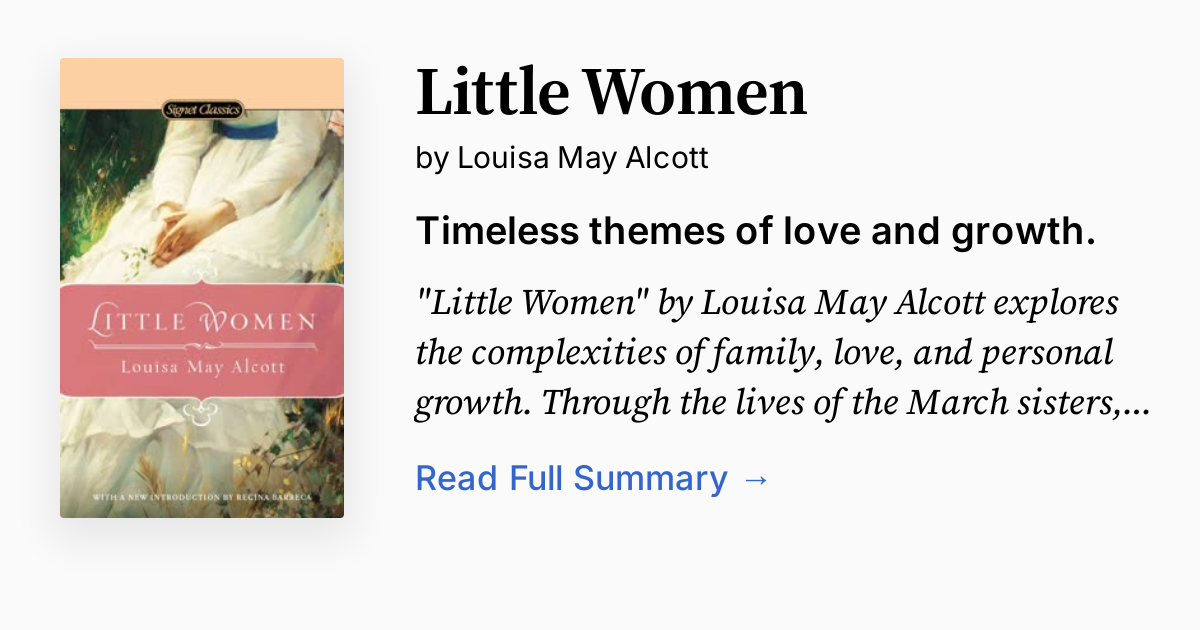Click the Little Women cover thumbnail
The height and width of the screenshot is (630, 1200).
click(x=202, y=287)
